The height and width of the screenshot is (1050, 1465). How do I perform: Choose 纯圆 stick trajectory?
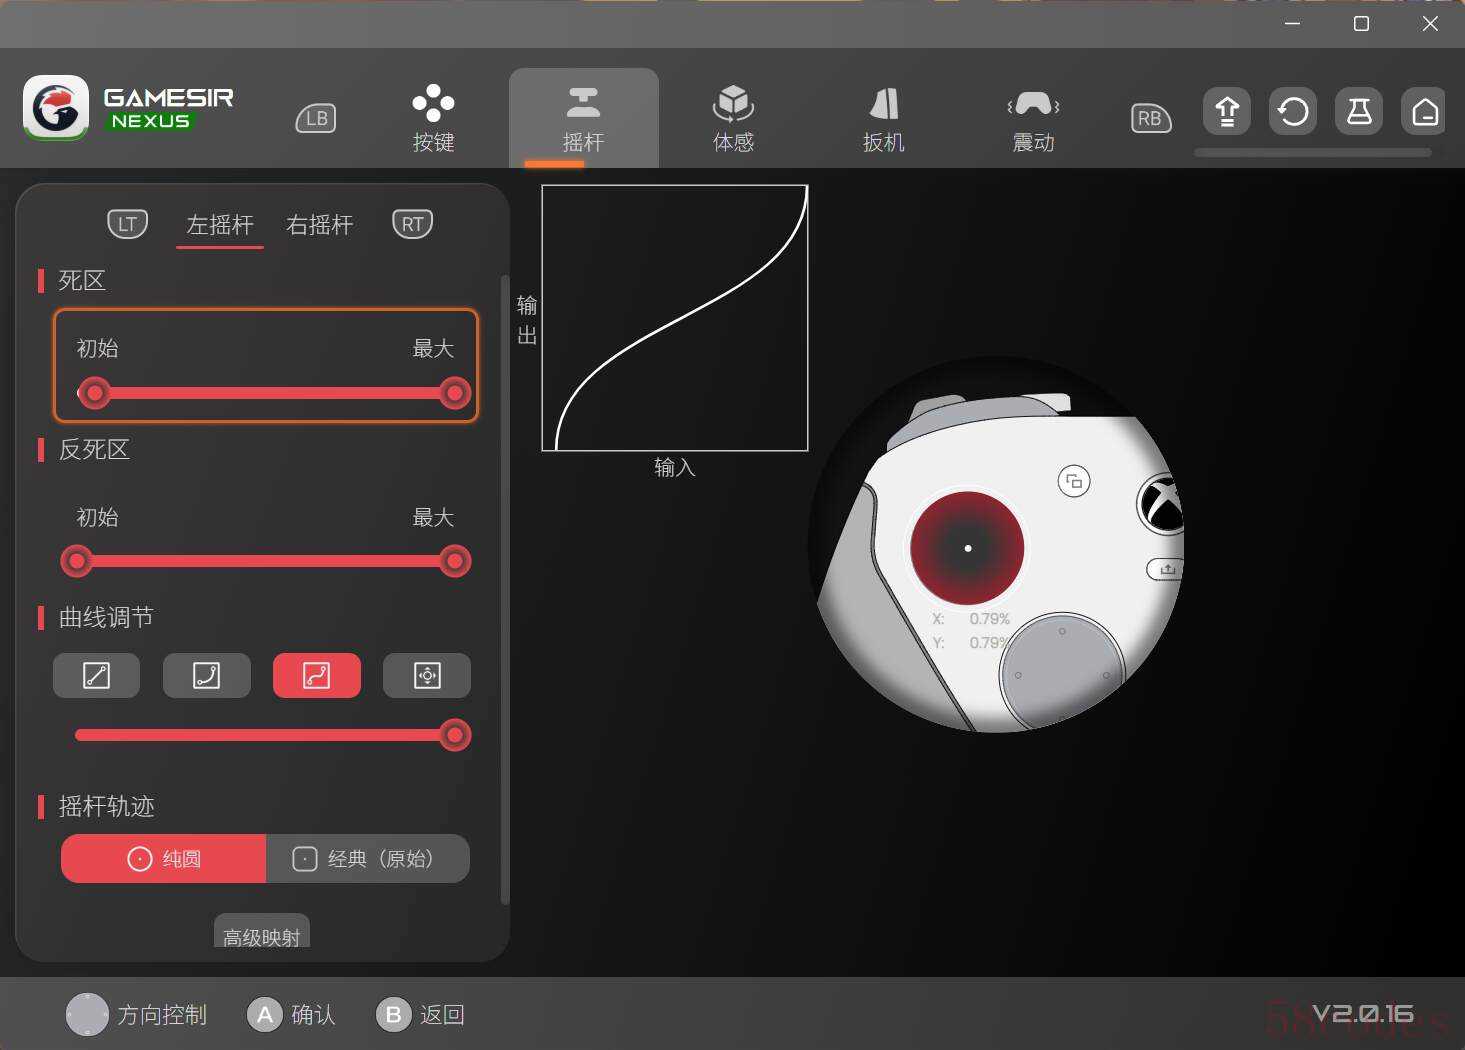163,858
